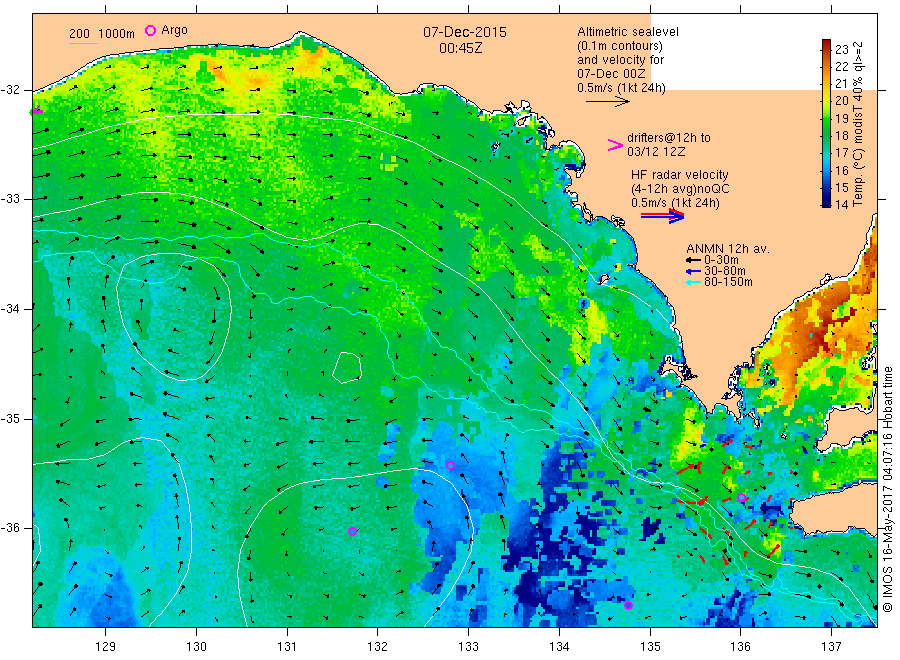The image size is (900, 660).
Task: Click the black 0-30m ANMN arrow symbol
Action: [694, 261]
